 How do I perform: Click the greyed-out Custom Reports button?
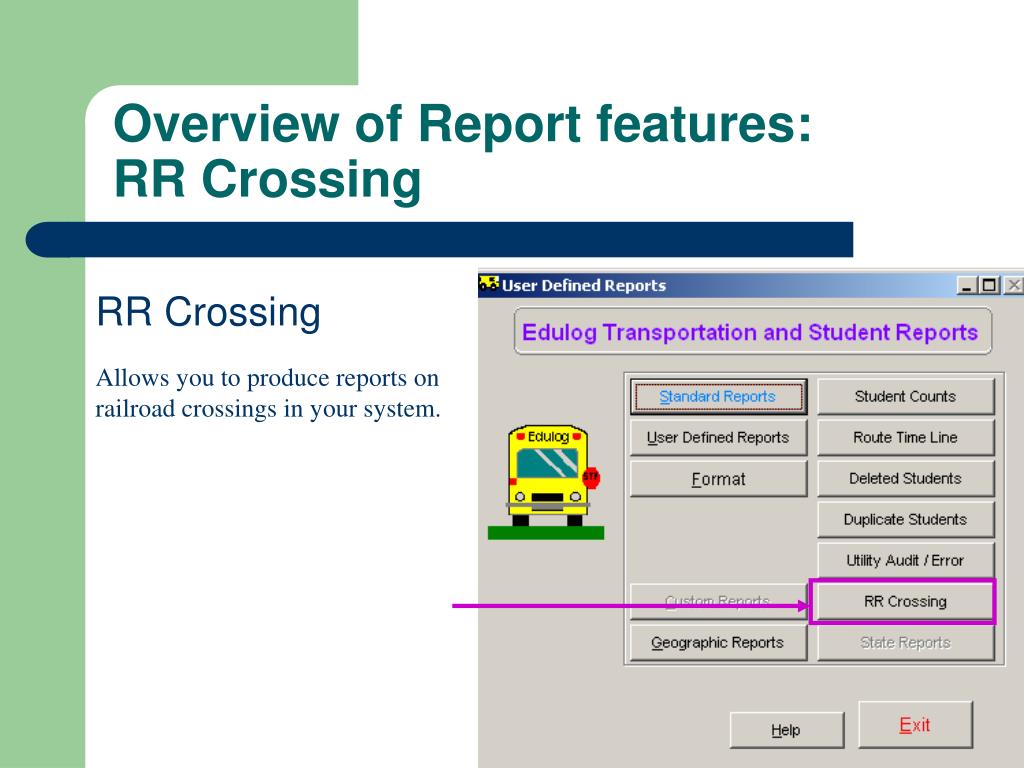(718, 601)
